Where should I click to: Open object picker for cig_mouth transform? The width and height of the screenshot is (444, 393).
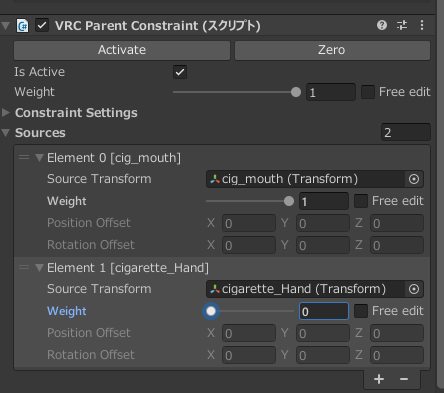[414, 179]
